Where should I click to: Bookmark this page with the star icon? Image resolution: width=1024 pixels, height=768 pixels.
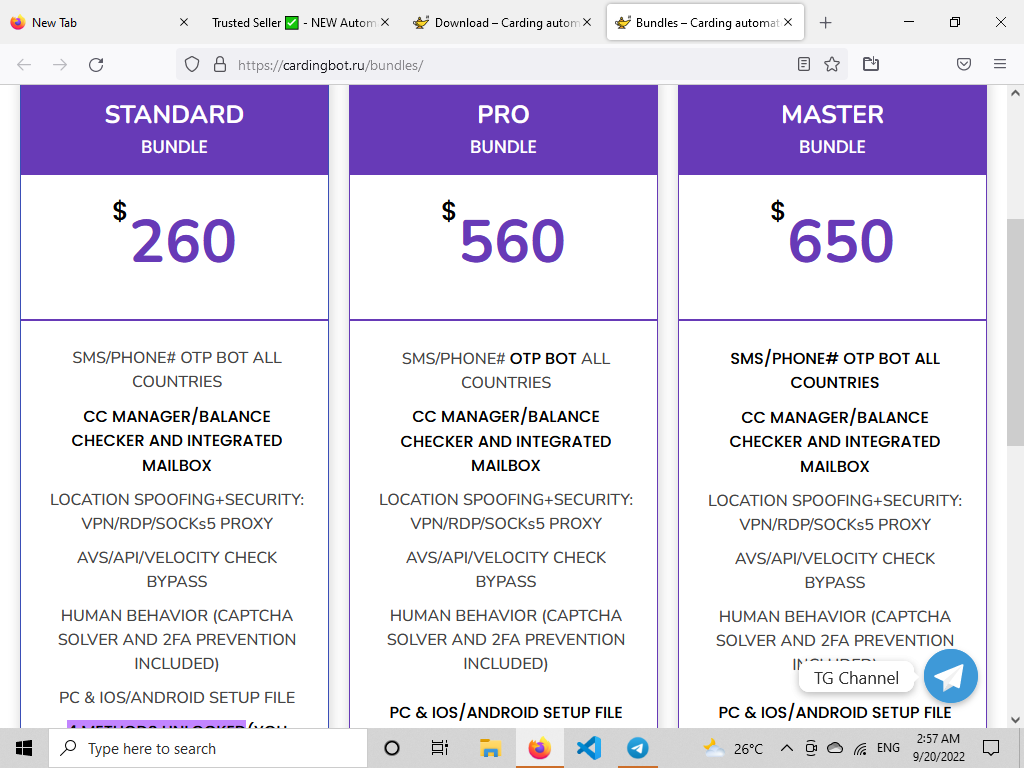[832, 64]
